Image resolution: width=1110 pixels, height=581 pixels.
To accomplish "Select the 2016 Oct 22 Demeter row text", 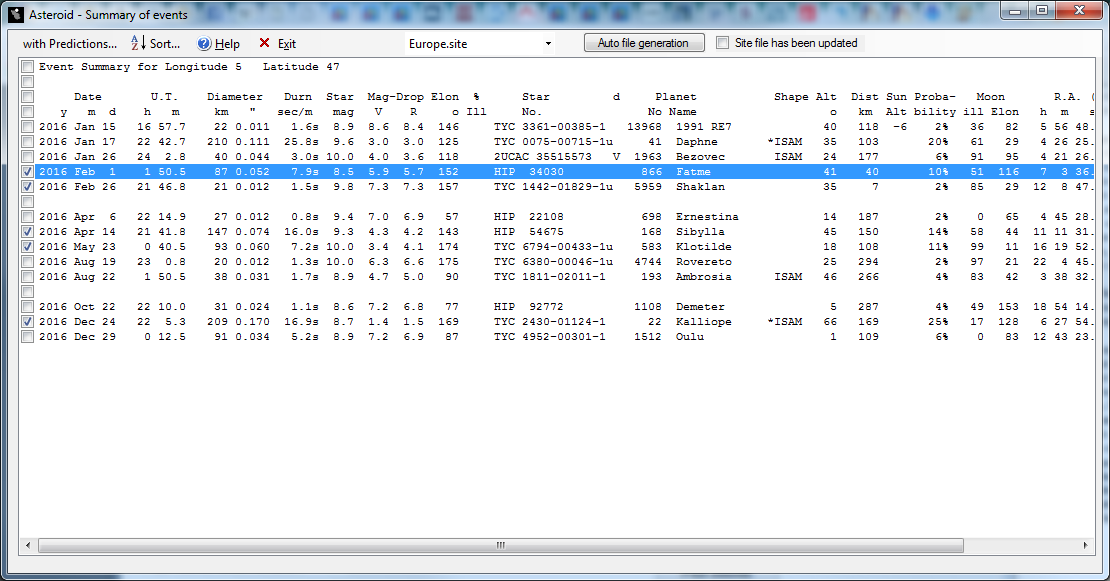I will coord(400,307).
